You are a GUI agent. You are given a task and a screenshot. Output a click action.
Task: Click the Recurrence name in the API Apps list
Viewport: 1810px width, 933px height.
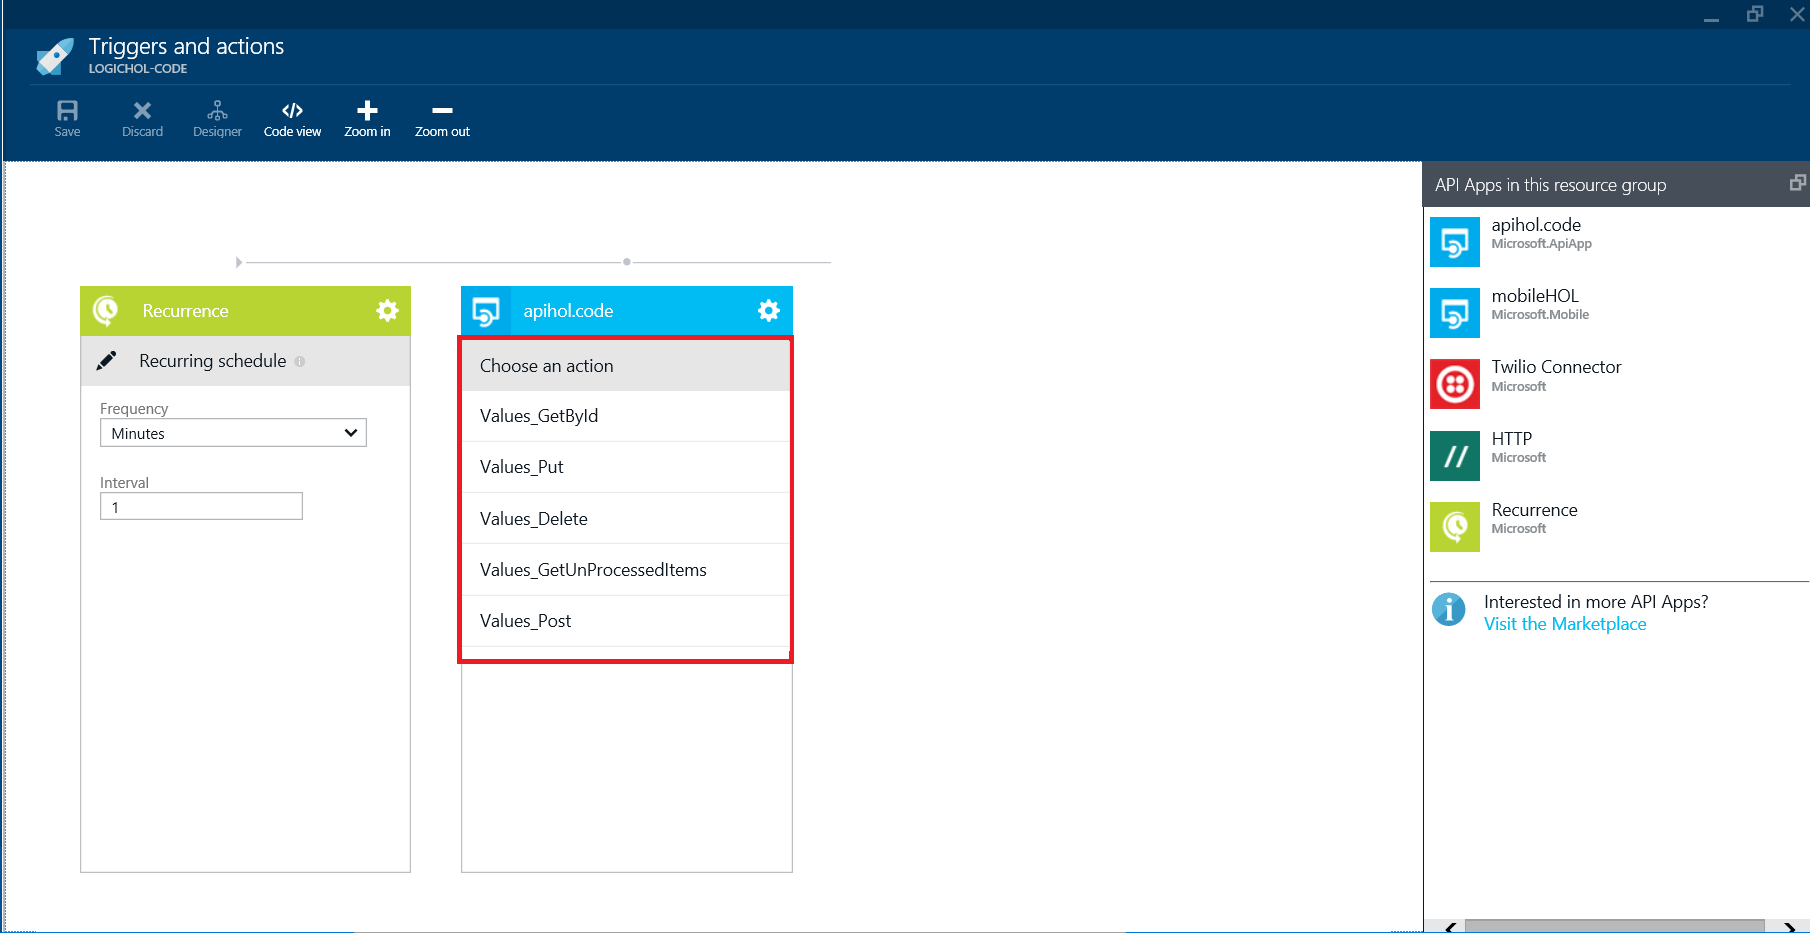coord(1534,510)
